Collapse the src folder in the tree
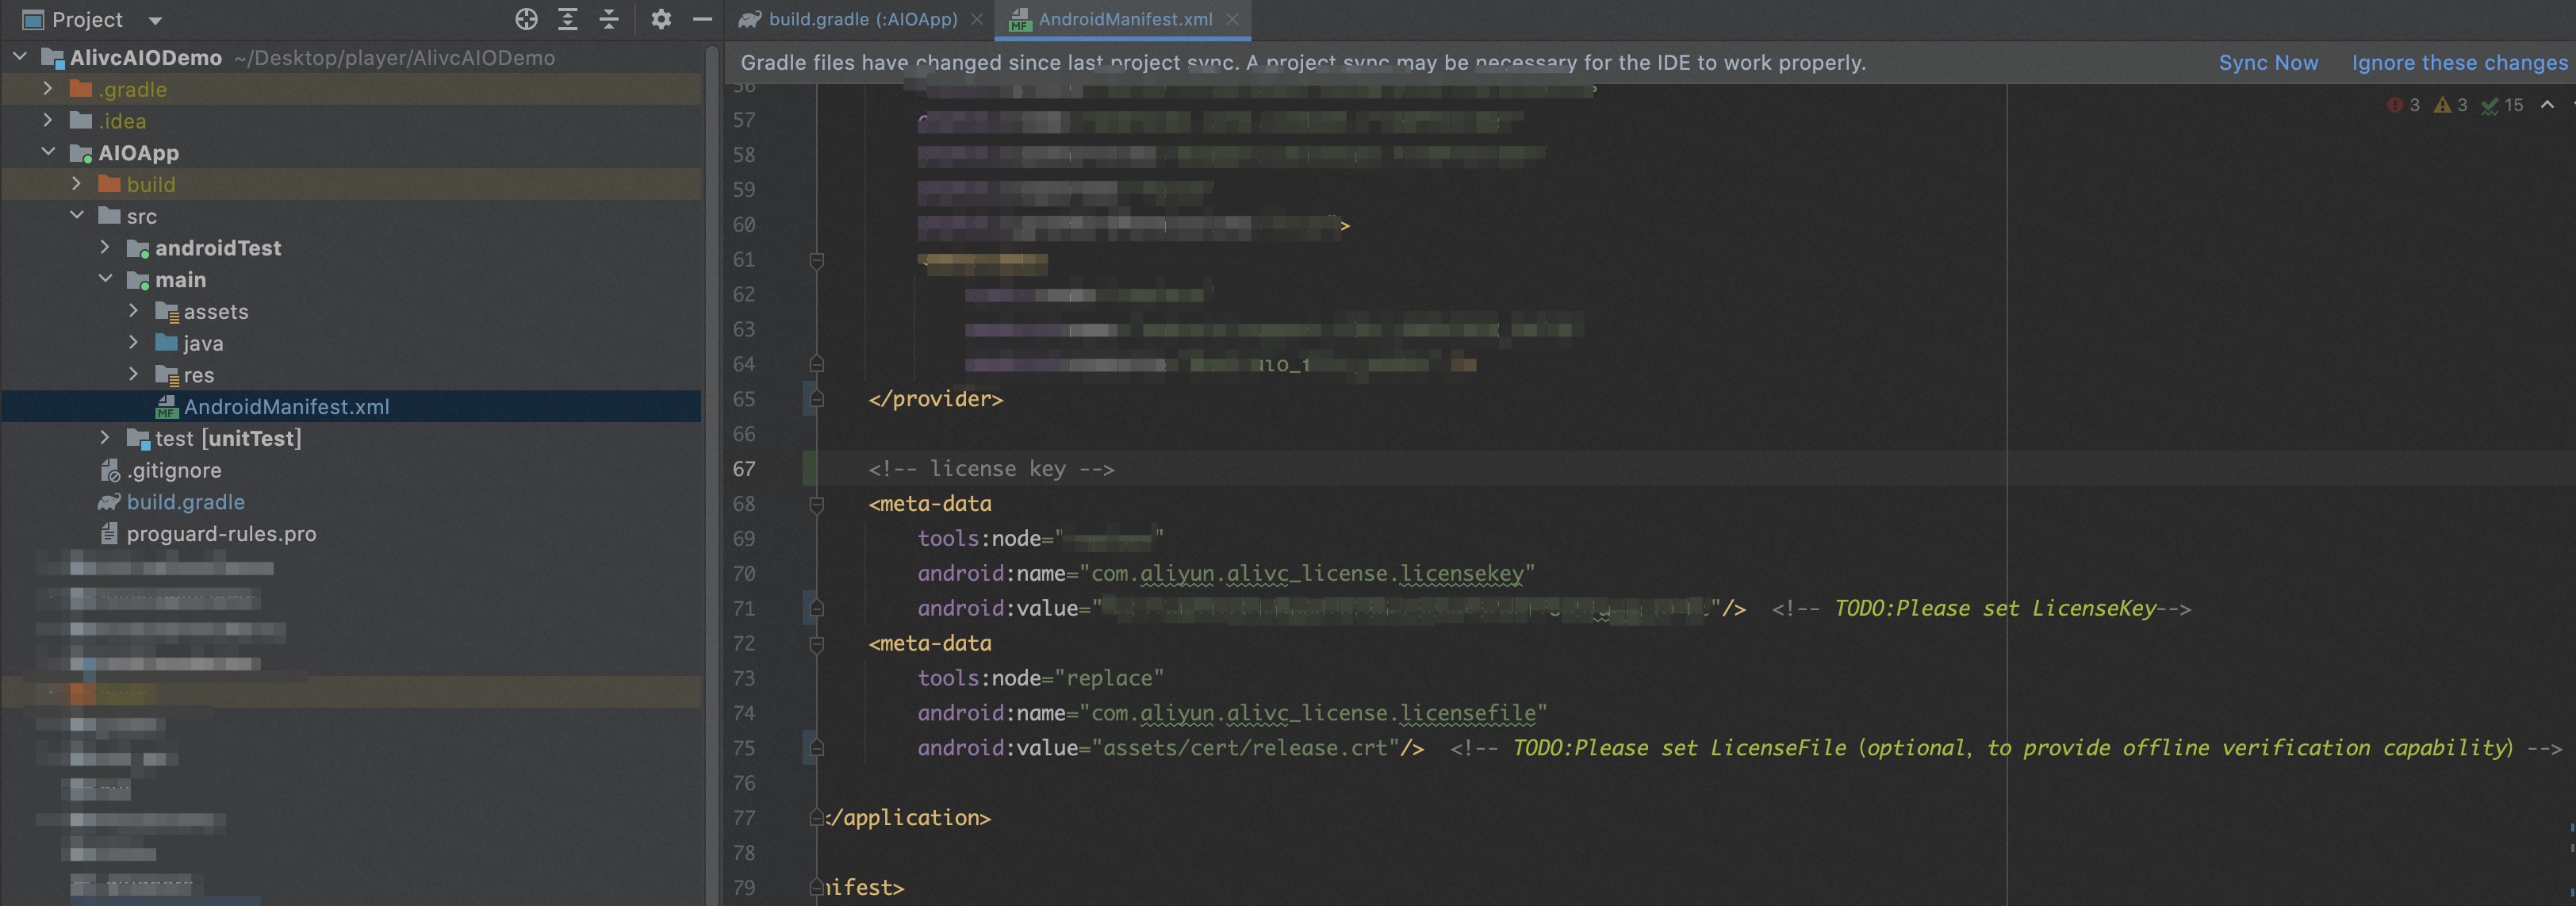This screenshot has height=906, width=2576. (x=77, y=215)
